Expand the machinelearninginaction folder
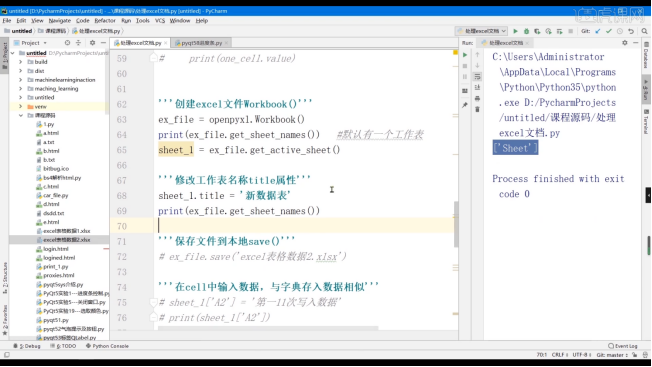Screen dimensions: 652x367 (20, 80)
